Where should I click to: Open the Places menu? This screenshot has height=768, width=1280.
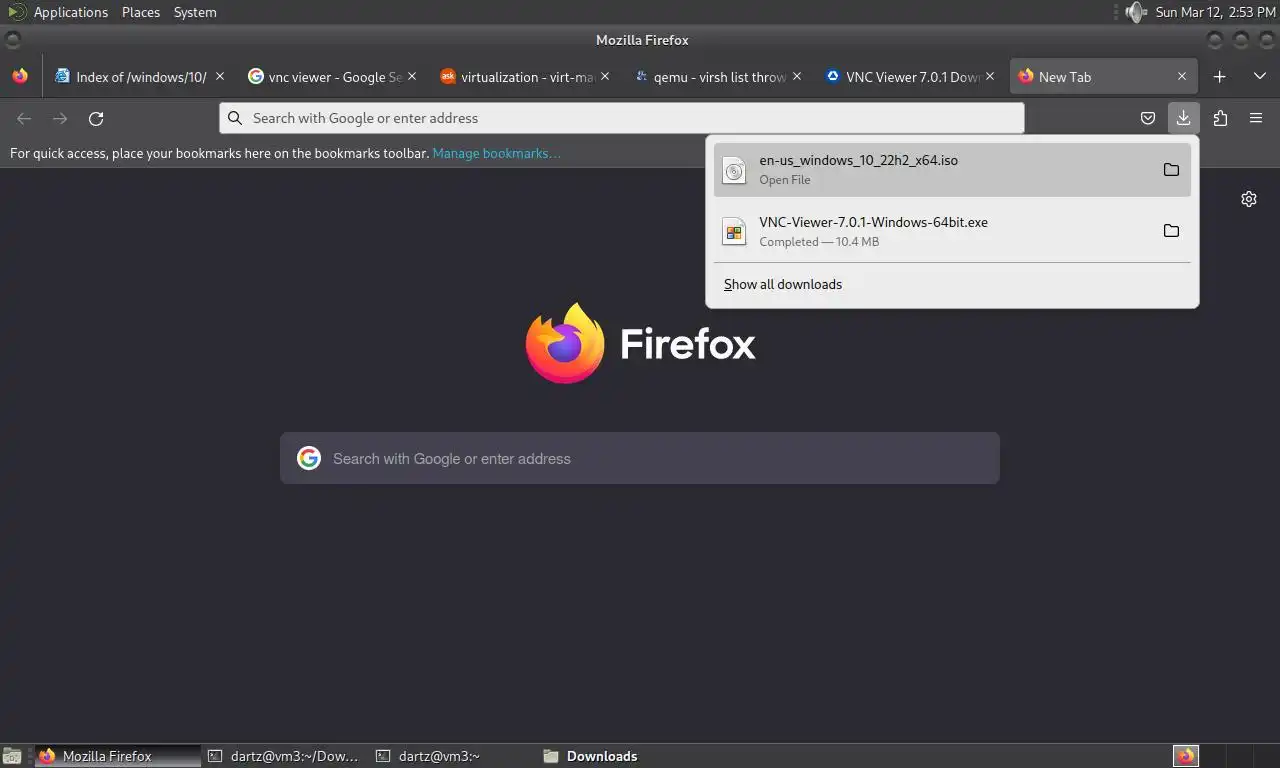pos(141,12)
